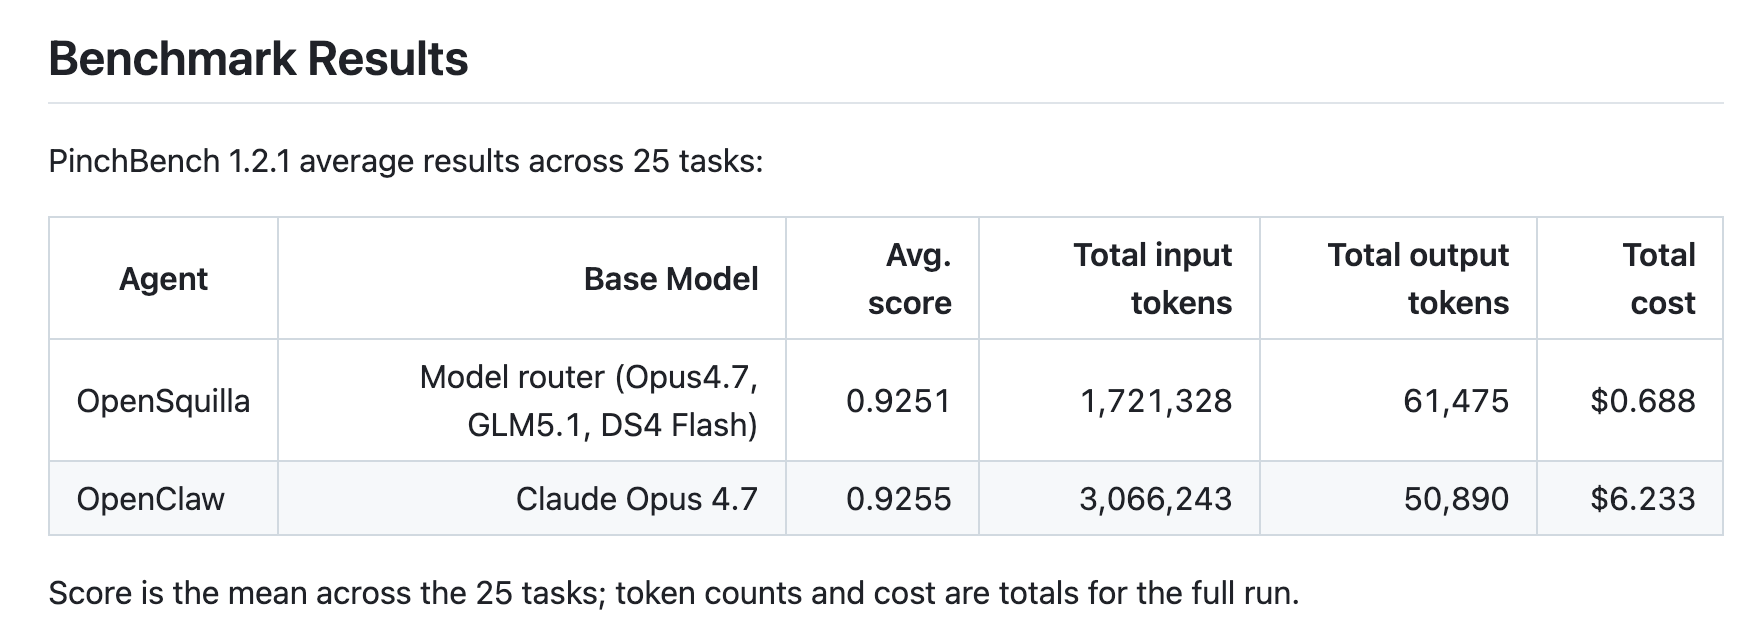
Task: Click the PinchBench 1.2.1 description text
Action: [405, 161]
